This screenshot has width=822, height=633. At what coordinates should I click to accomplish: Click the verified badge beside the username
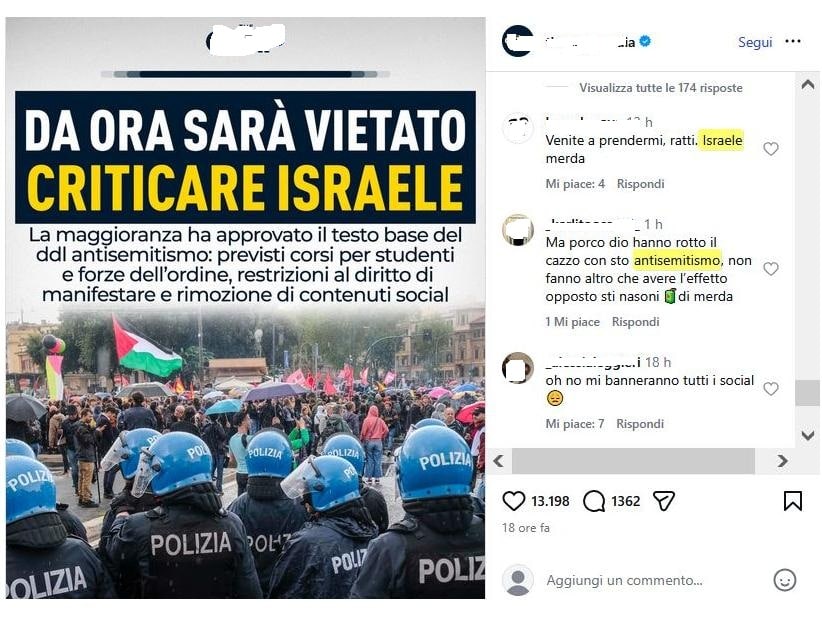[x=646, y=41]
